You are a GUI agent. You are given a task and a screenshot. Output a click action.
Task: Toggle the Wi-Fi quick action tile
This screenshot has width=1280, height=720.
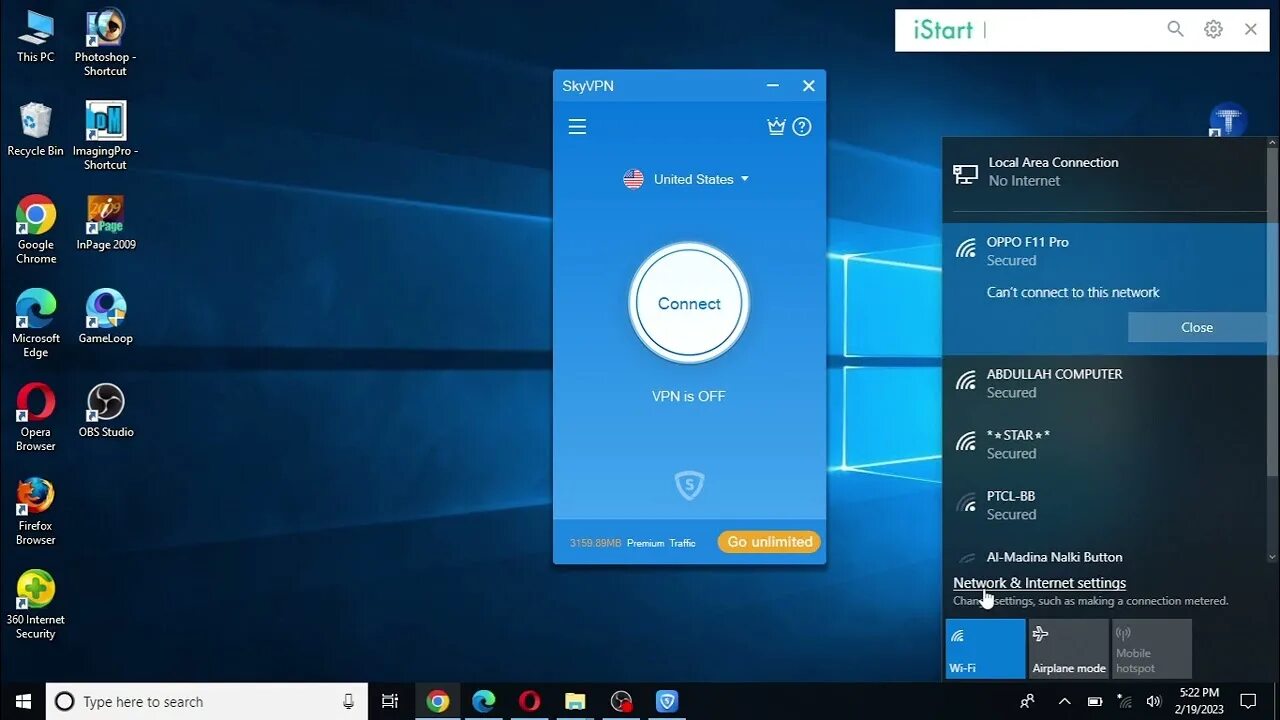985,649
